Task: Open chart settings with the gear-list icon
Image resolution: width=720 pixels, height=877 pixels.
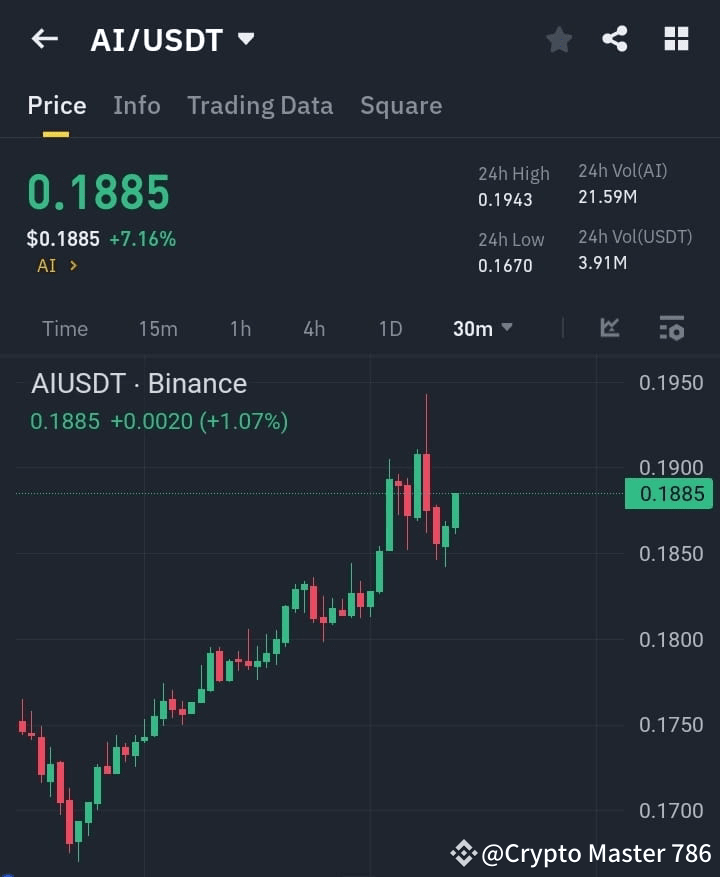Action: coord(671,328)
